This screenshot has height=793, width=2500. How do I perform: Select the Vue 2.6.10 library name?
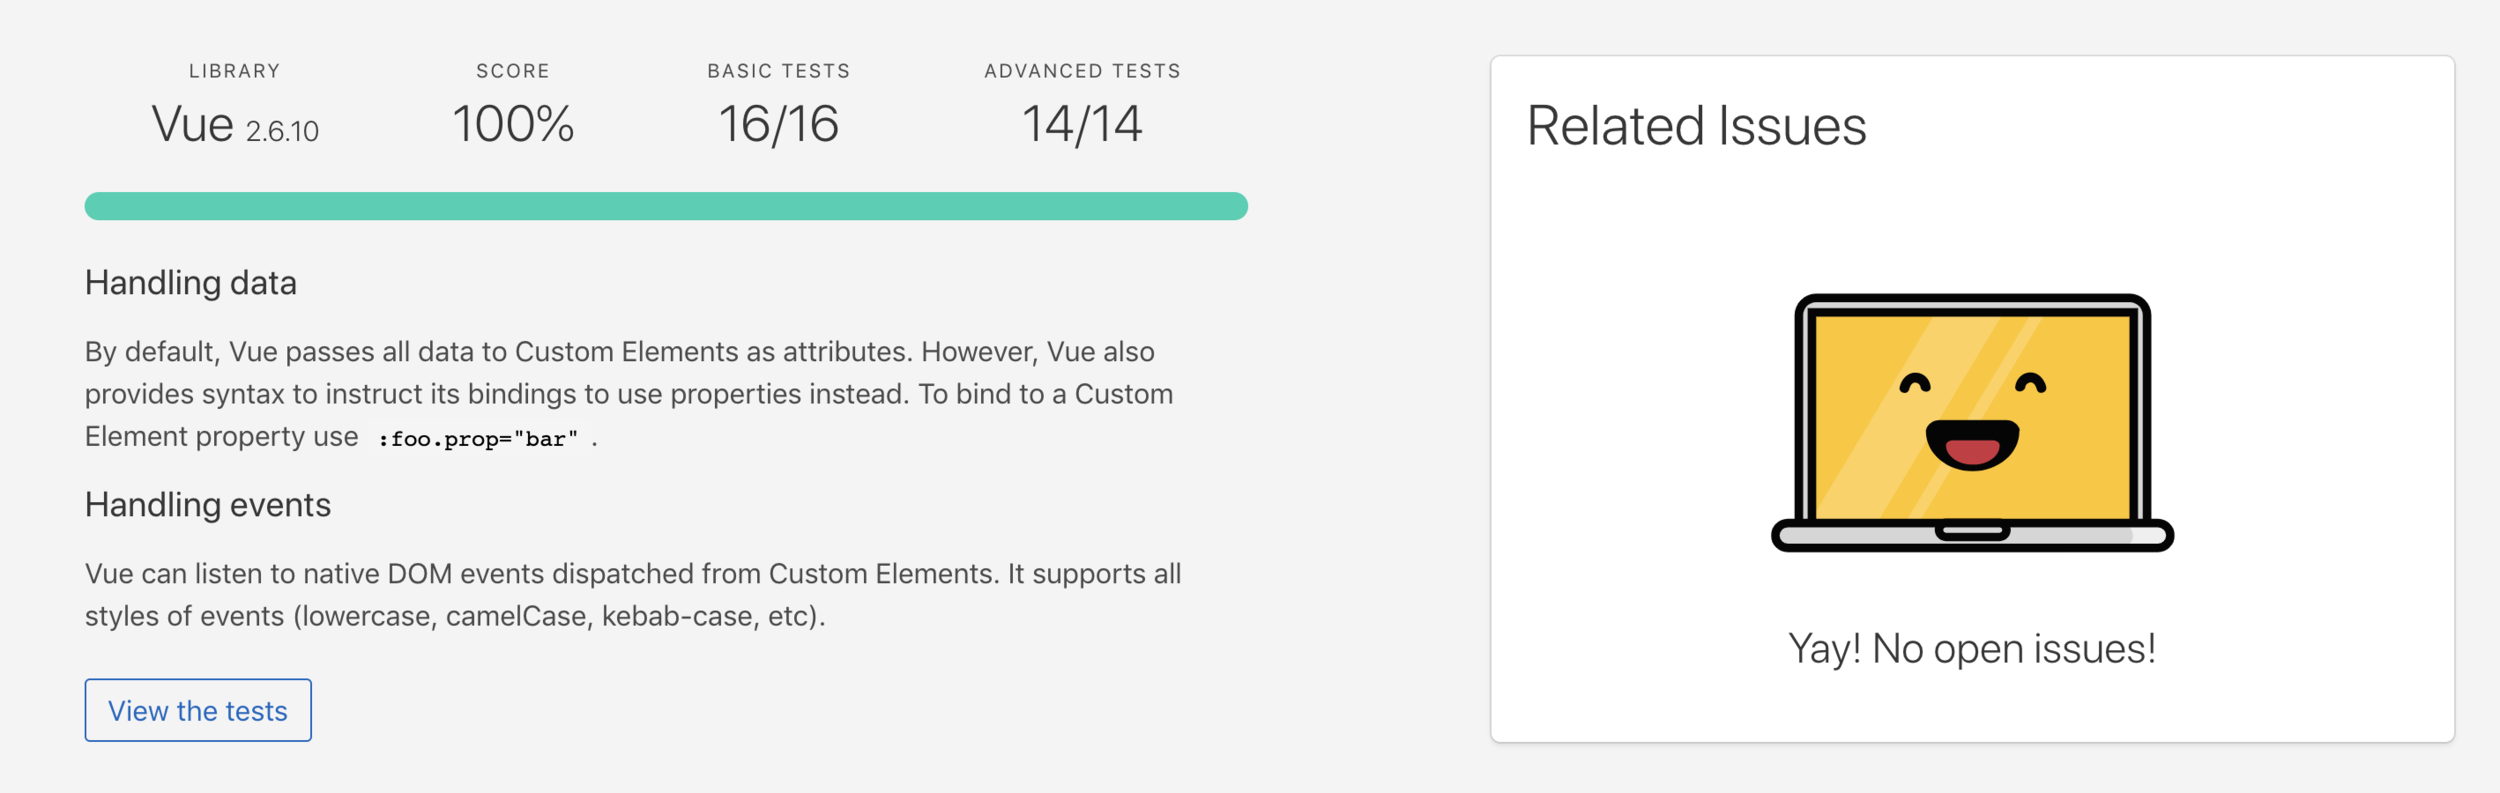(x=235, y=125)
